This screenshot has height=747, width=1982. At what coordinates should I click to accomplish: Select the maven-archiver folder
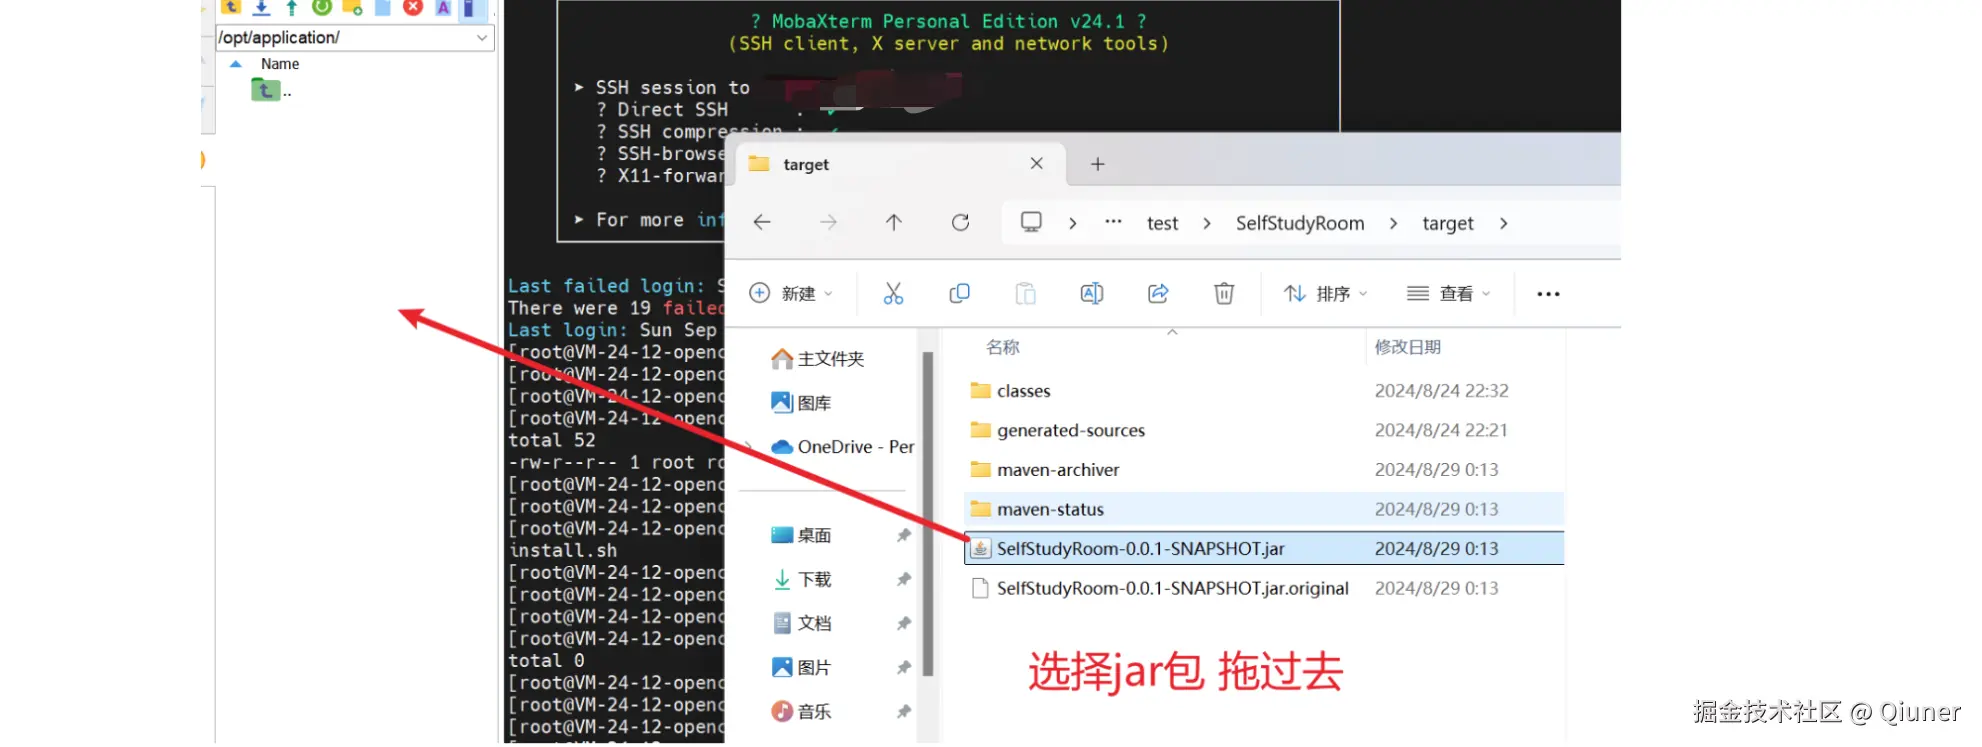click(1264, 470)
